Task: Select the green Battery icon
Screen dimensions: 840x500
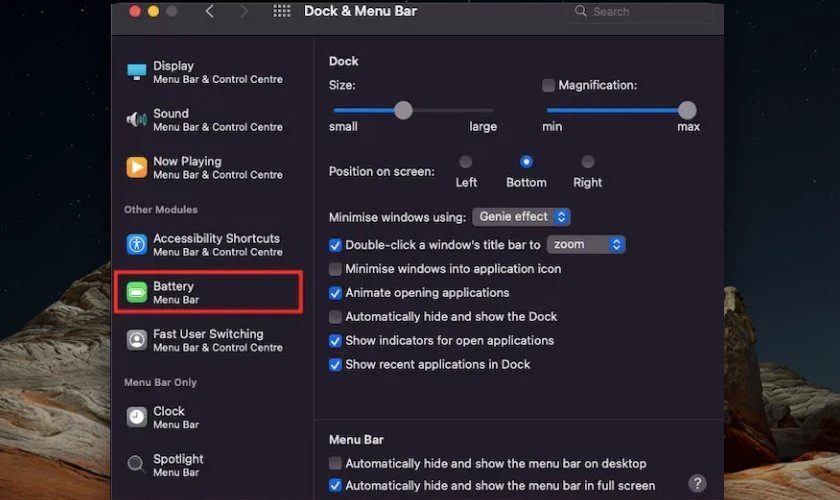Action: click(136, 292)
